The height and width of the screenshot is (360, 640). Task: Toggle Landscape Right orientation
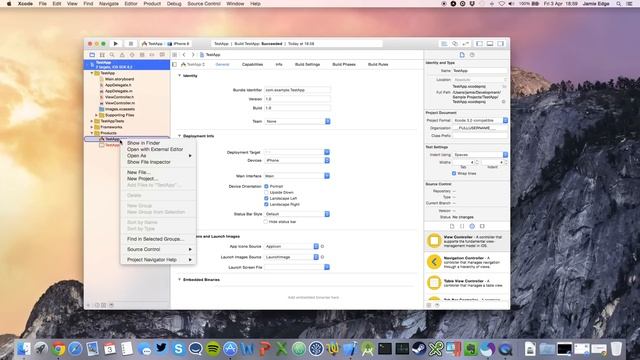[266, 204]
